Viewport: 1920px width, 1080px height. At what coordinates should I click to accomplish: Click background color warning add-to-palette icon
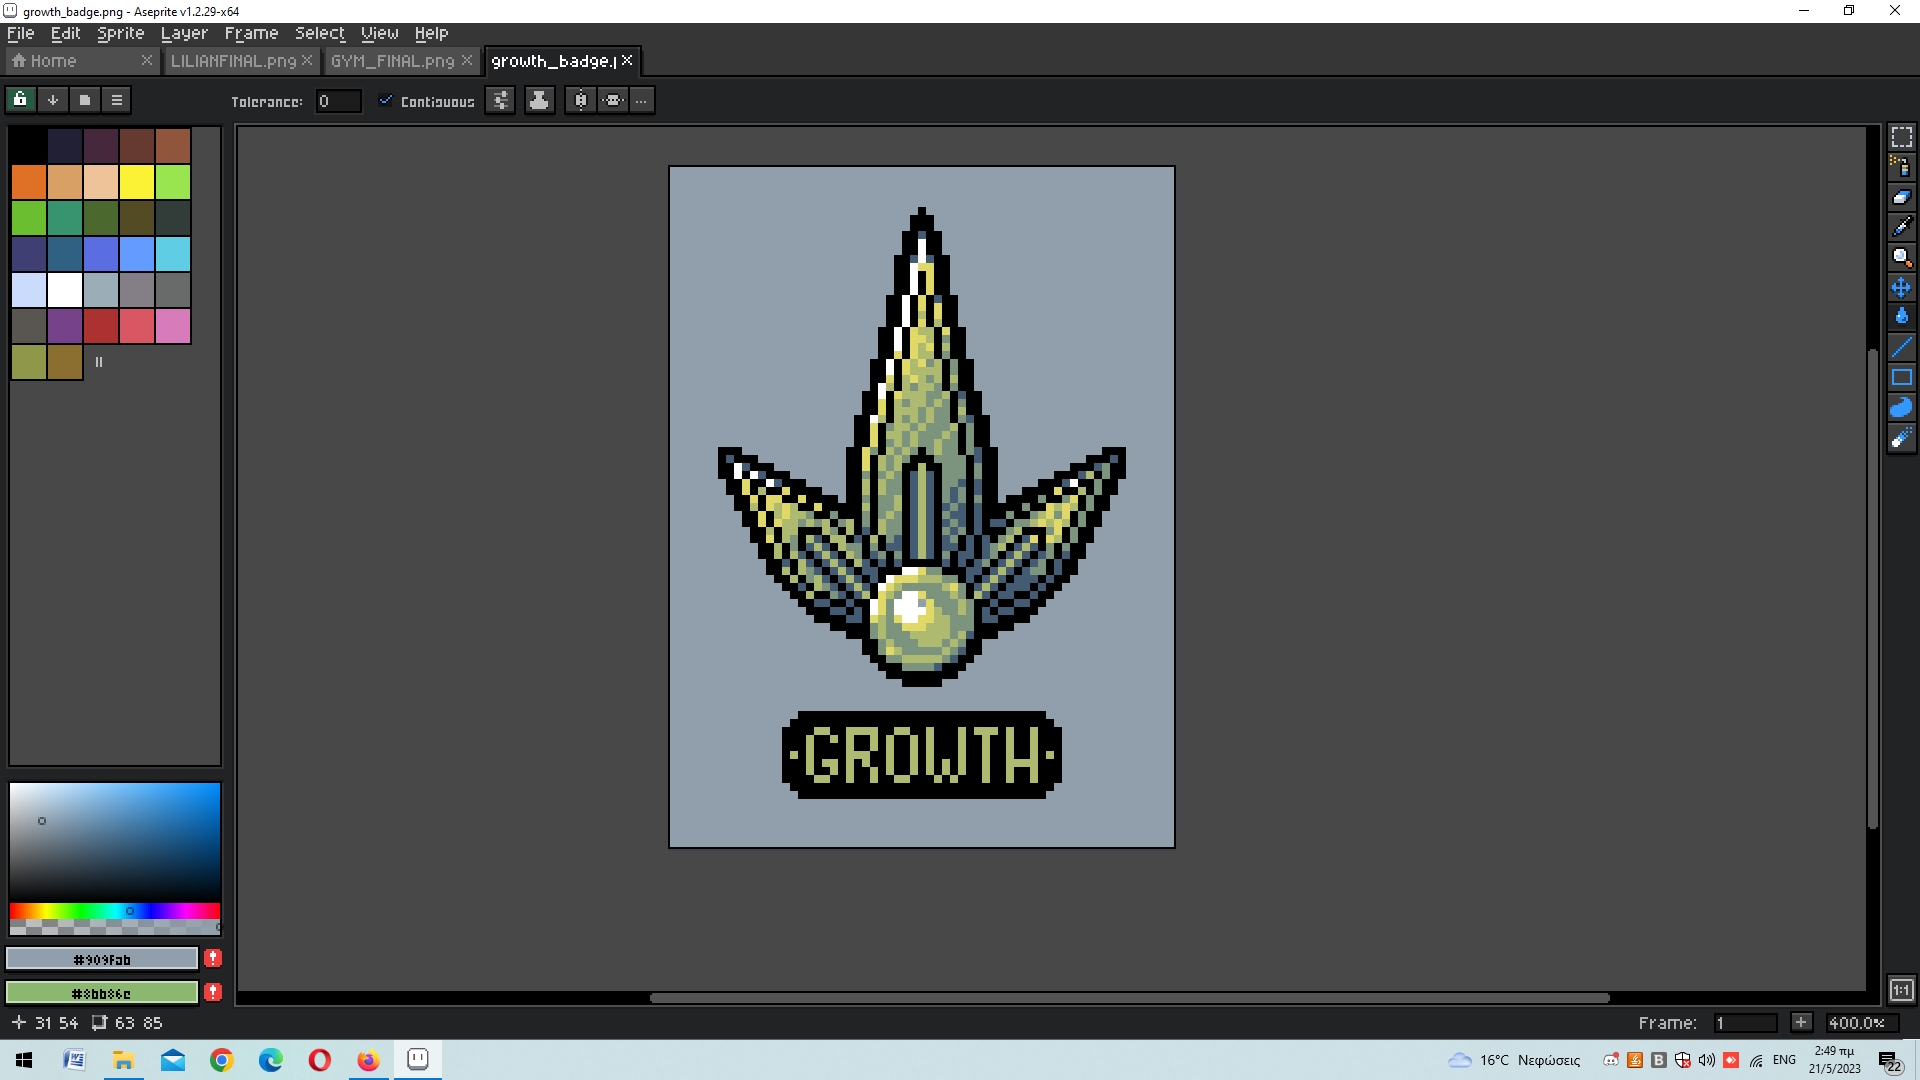point(213,992)
